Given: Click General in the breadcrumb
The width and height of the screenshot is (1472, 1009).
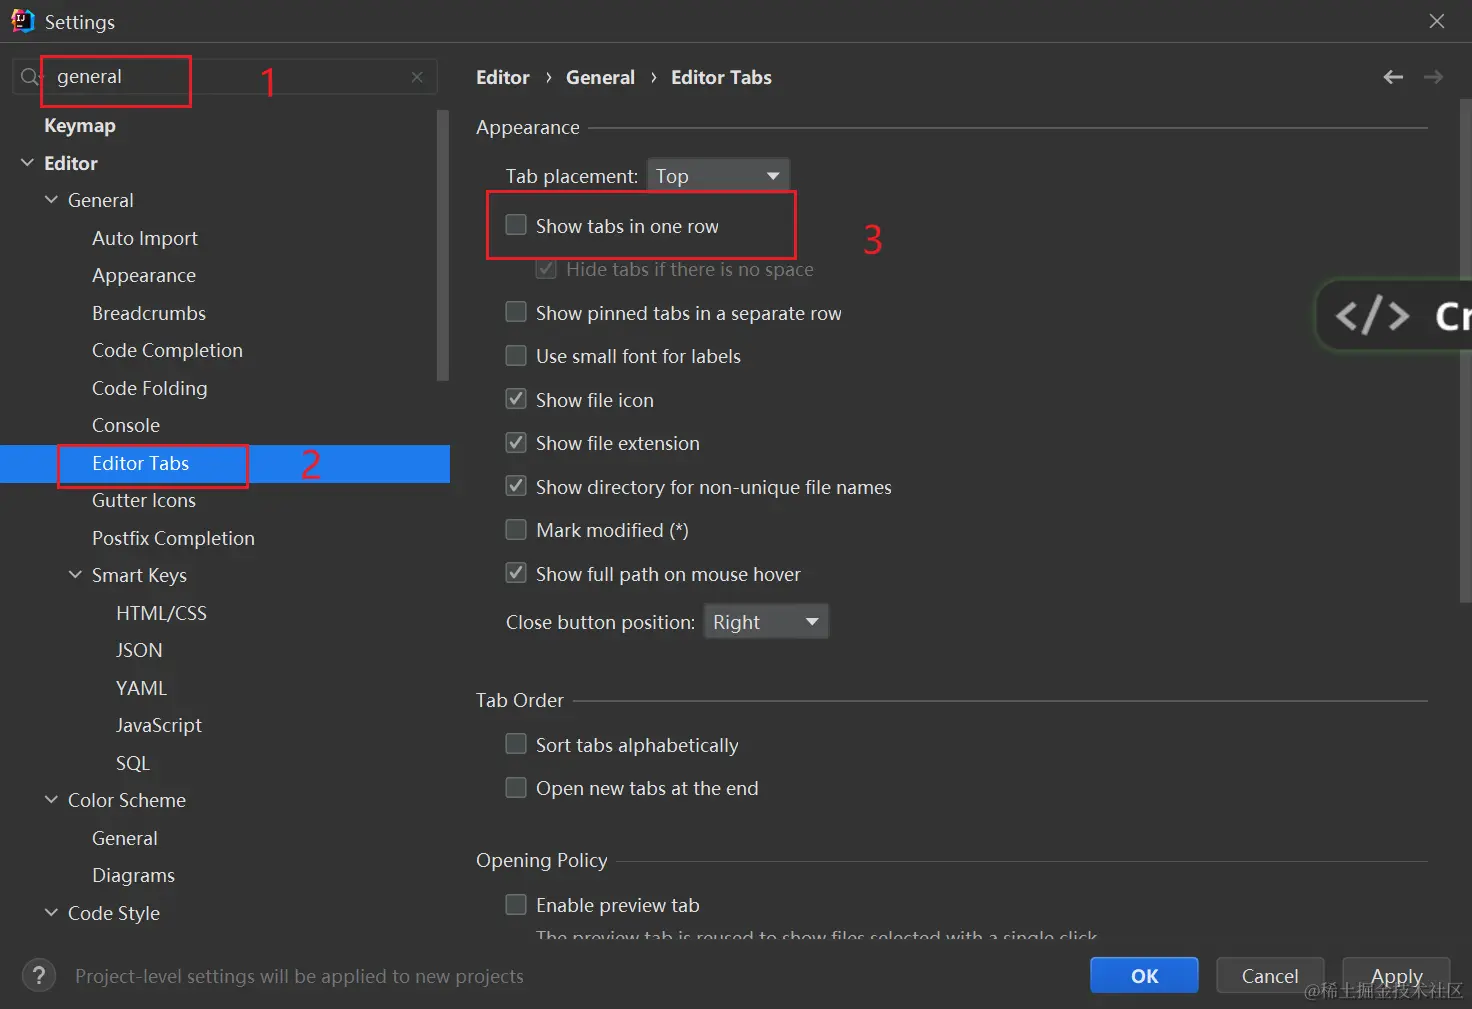Looking at the screenshot, I should 600,77.
